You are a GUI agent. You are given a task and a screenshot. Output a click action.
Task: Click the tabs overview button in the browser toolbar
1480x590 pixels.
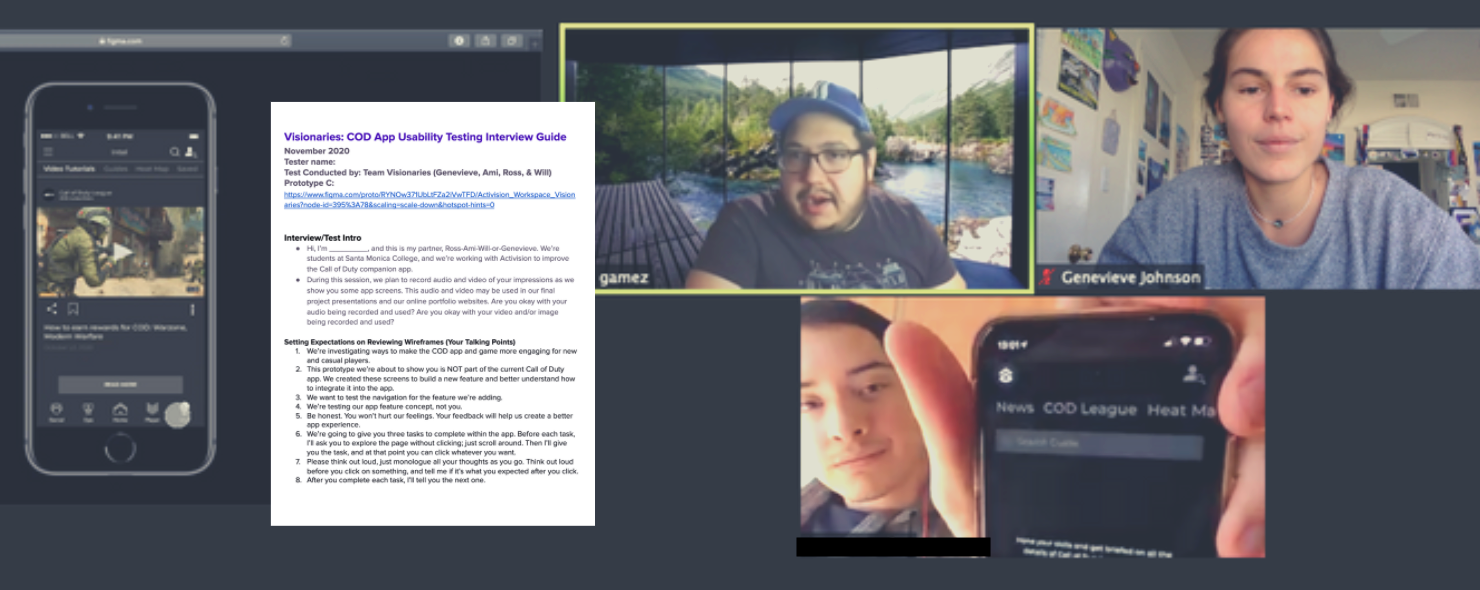pyautogui.click(x=511, y=41)
